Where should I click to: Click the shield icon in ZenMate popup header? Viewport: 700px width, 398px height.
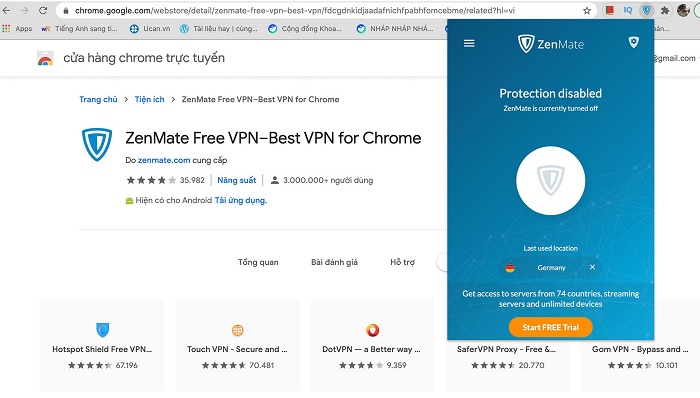click(x=633, y=42)
